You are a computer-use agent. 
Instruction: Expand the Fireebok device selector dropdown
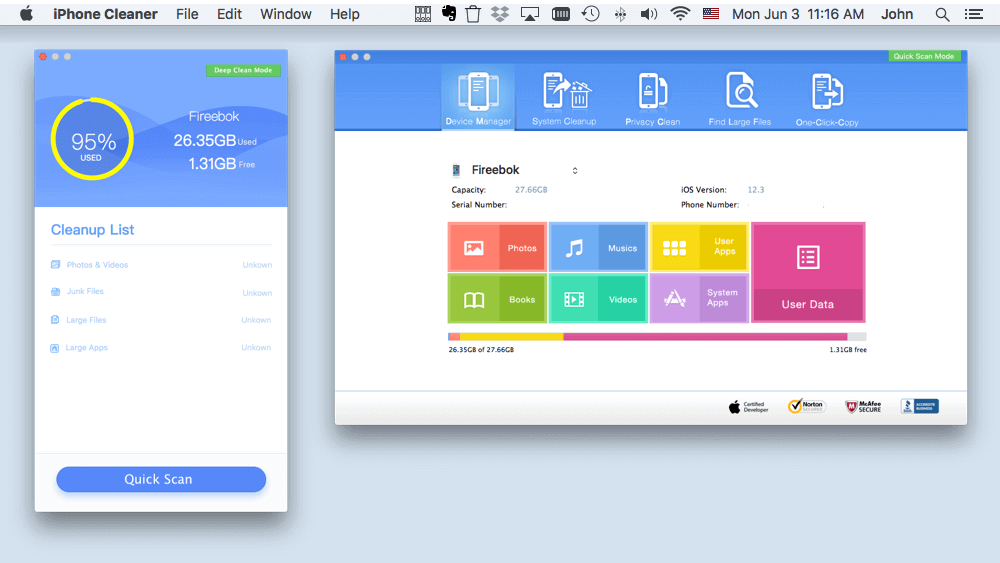(575, 171)
